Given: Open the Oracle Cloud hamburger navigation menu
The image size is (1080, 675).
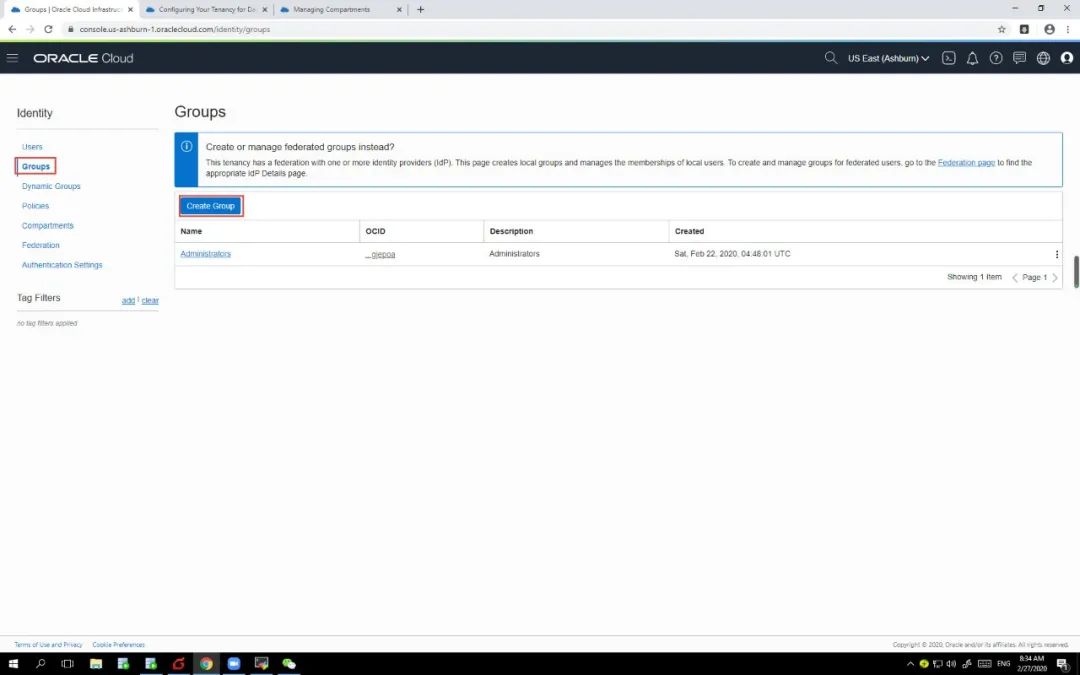Looking at the screenshot, I should click(x=12, y=58).
